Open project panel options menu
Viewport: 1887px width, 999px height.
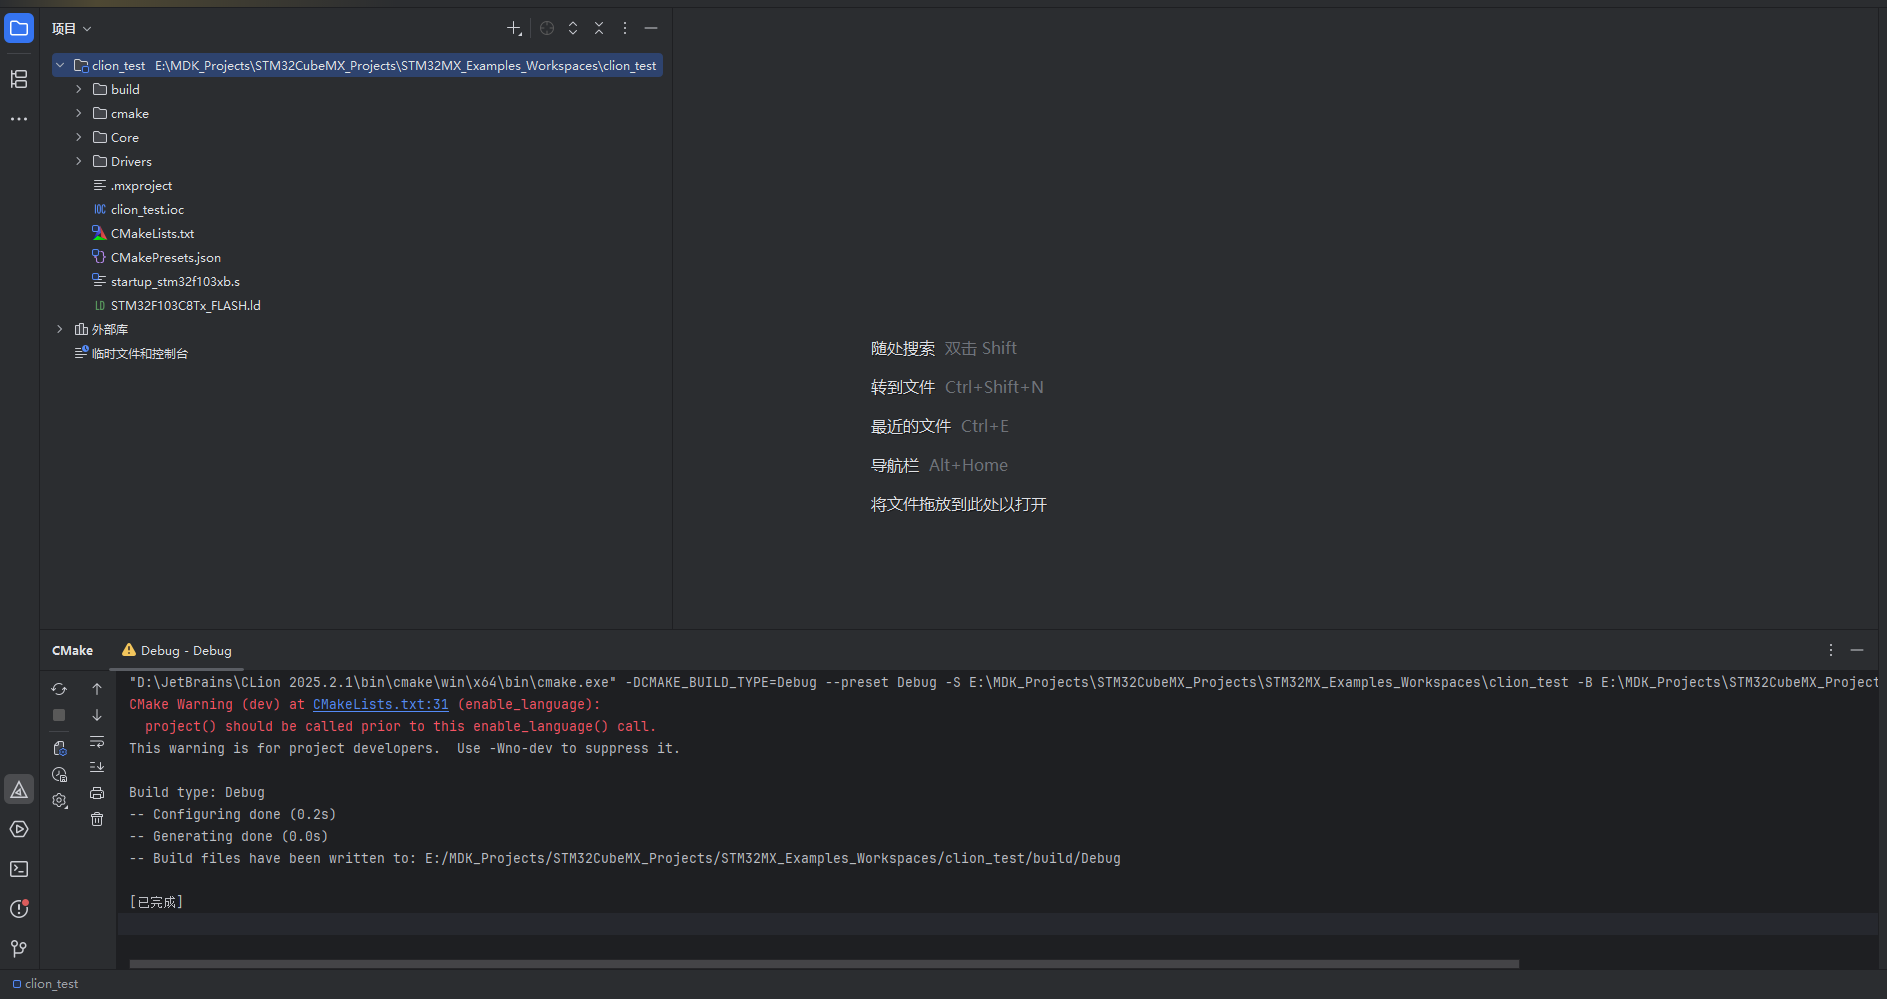click(625, 29)
